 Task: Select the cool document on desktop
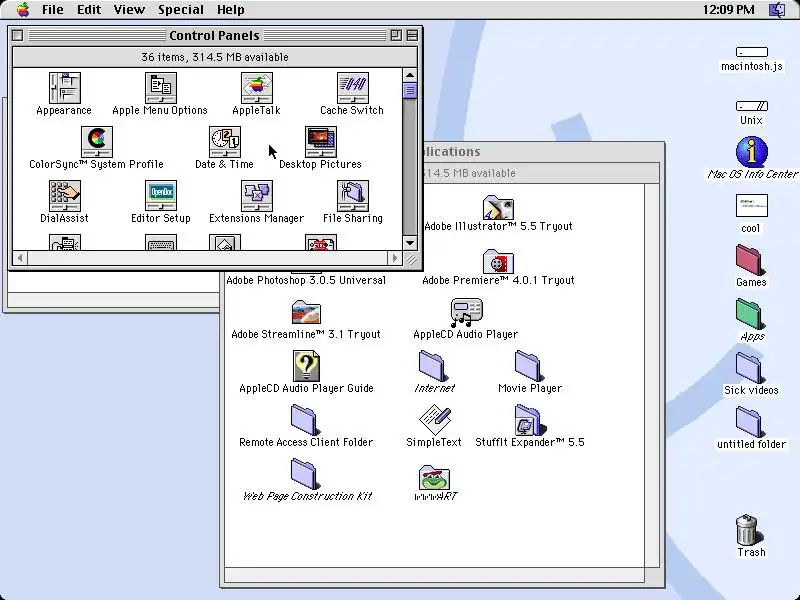[x=752, y=206]
